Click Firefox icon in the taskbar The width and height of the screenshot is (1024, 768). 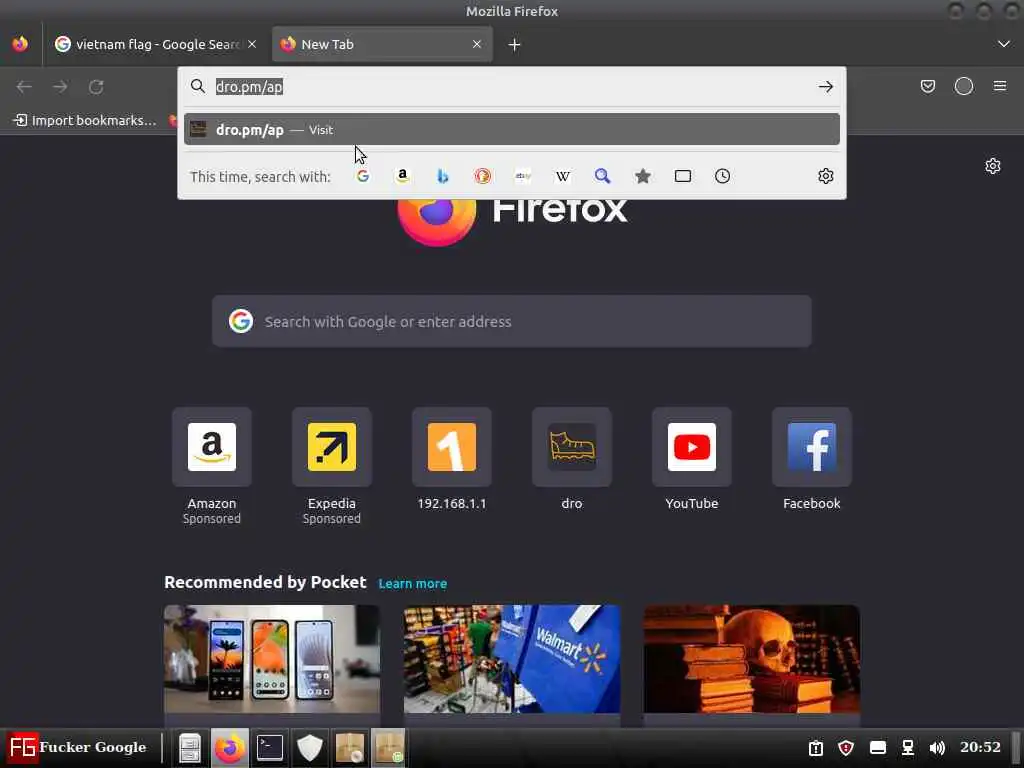pos(230,748)
